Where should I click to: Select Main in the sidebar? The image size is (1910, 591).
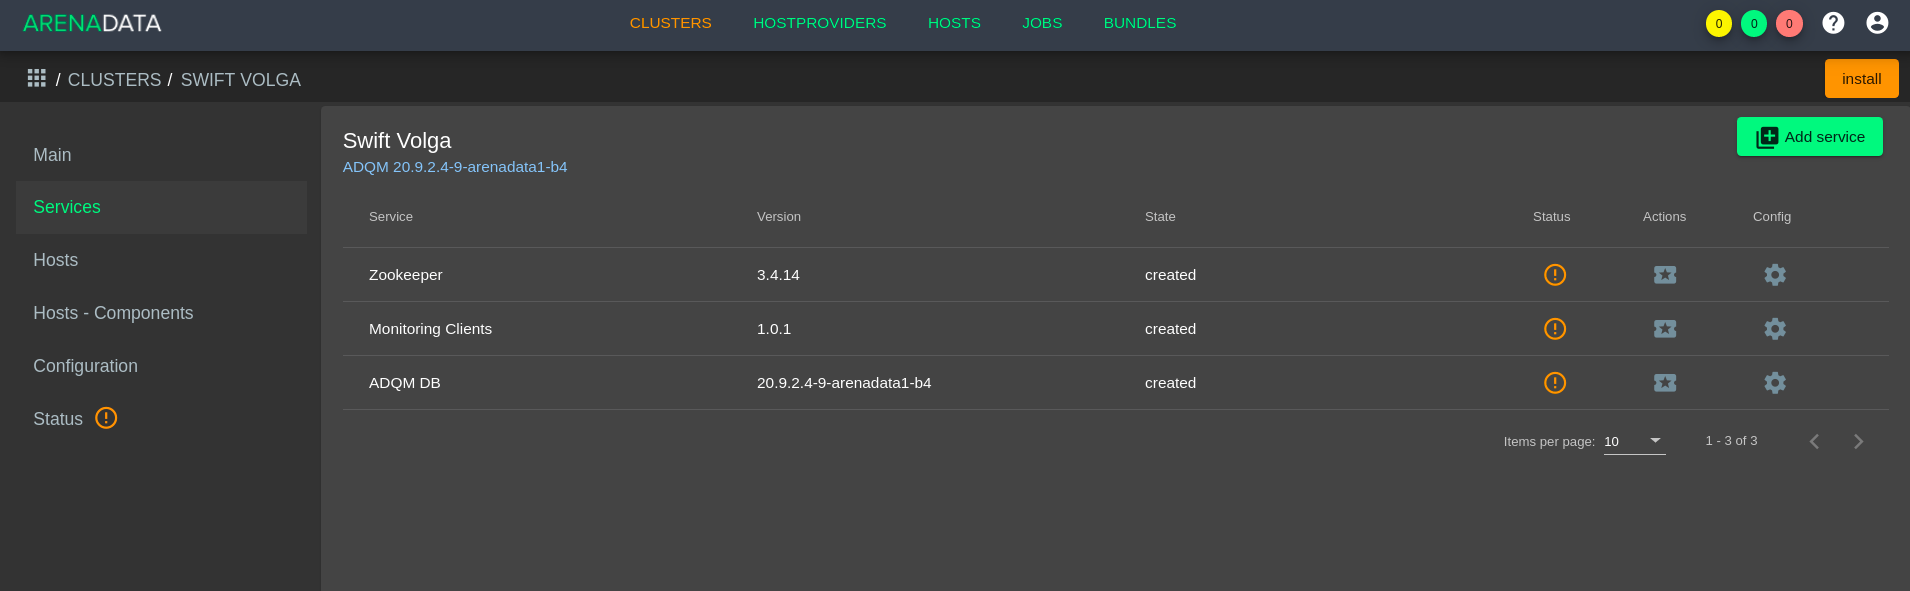coord(161,155)
